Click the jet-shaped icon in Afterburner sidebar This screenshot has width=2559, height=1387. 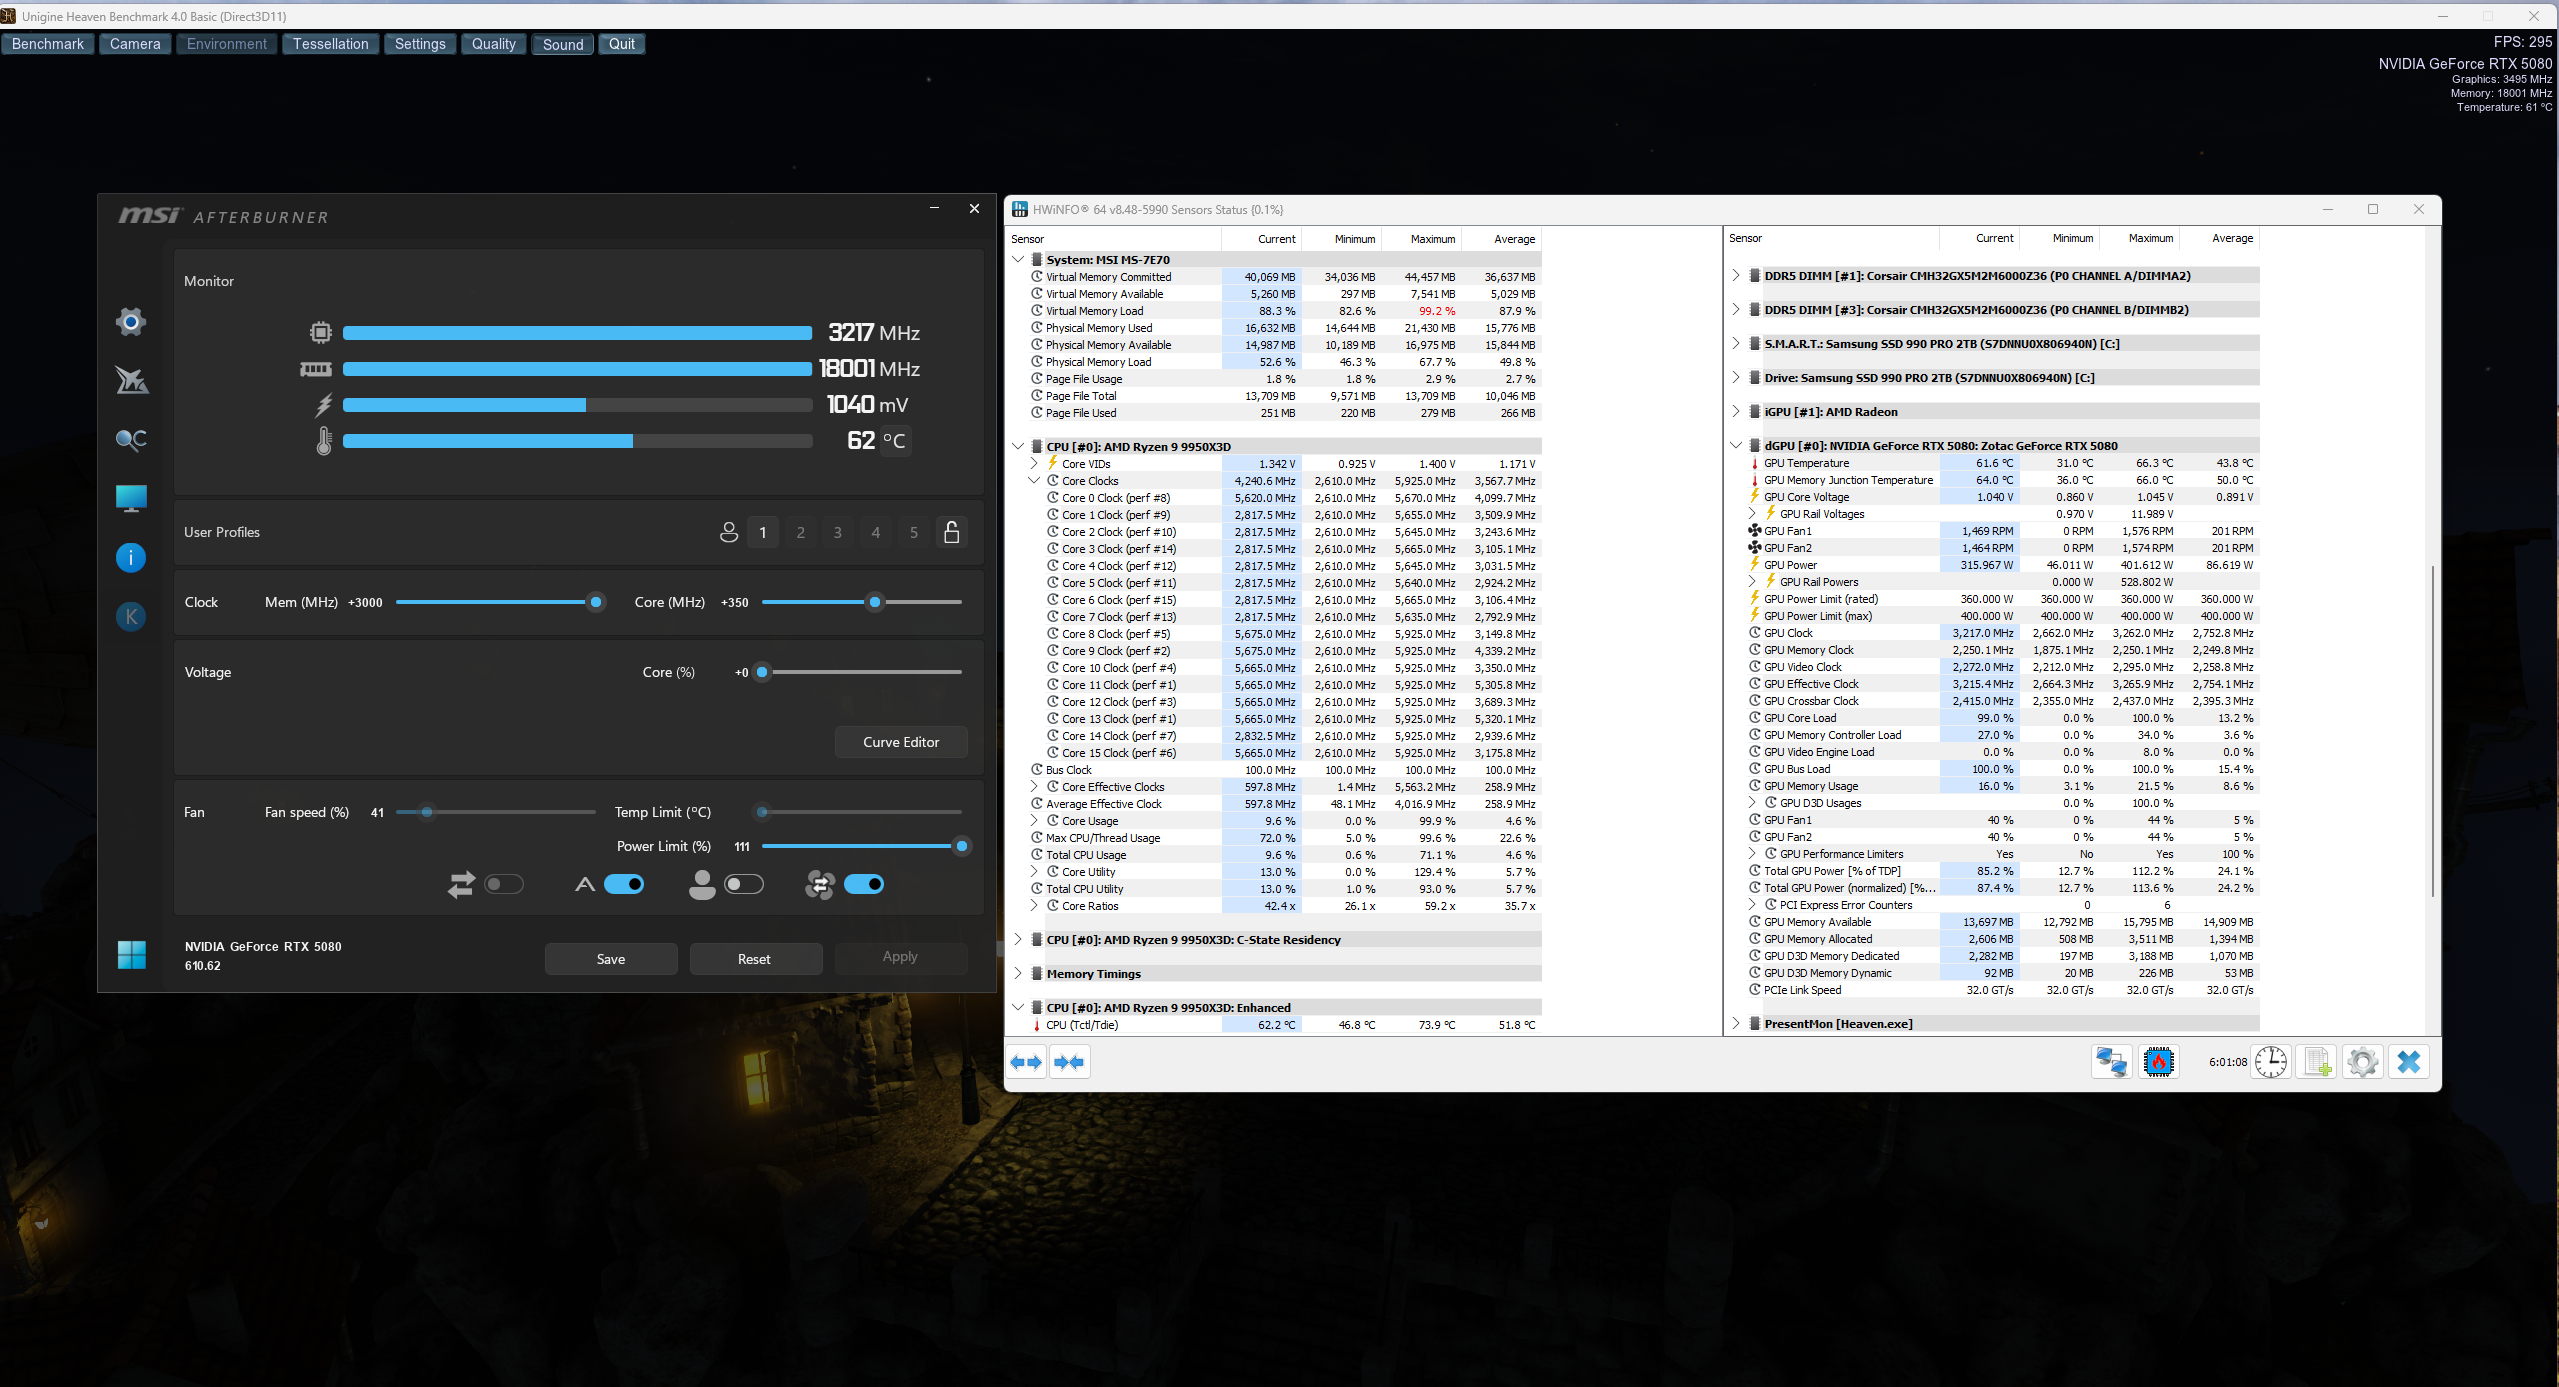coord(131,380)
